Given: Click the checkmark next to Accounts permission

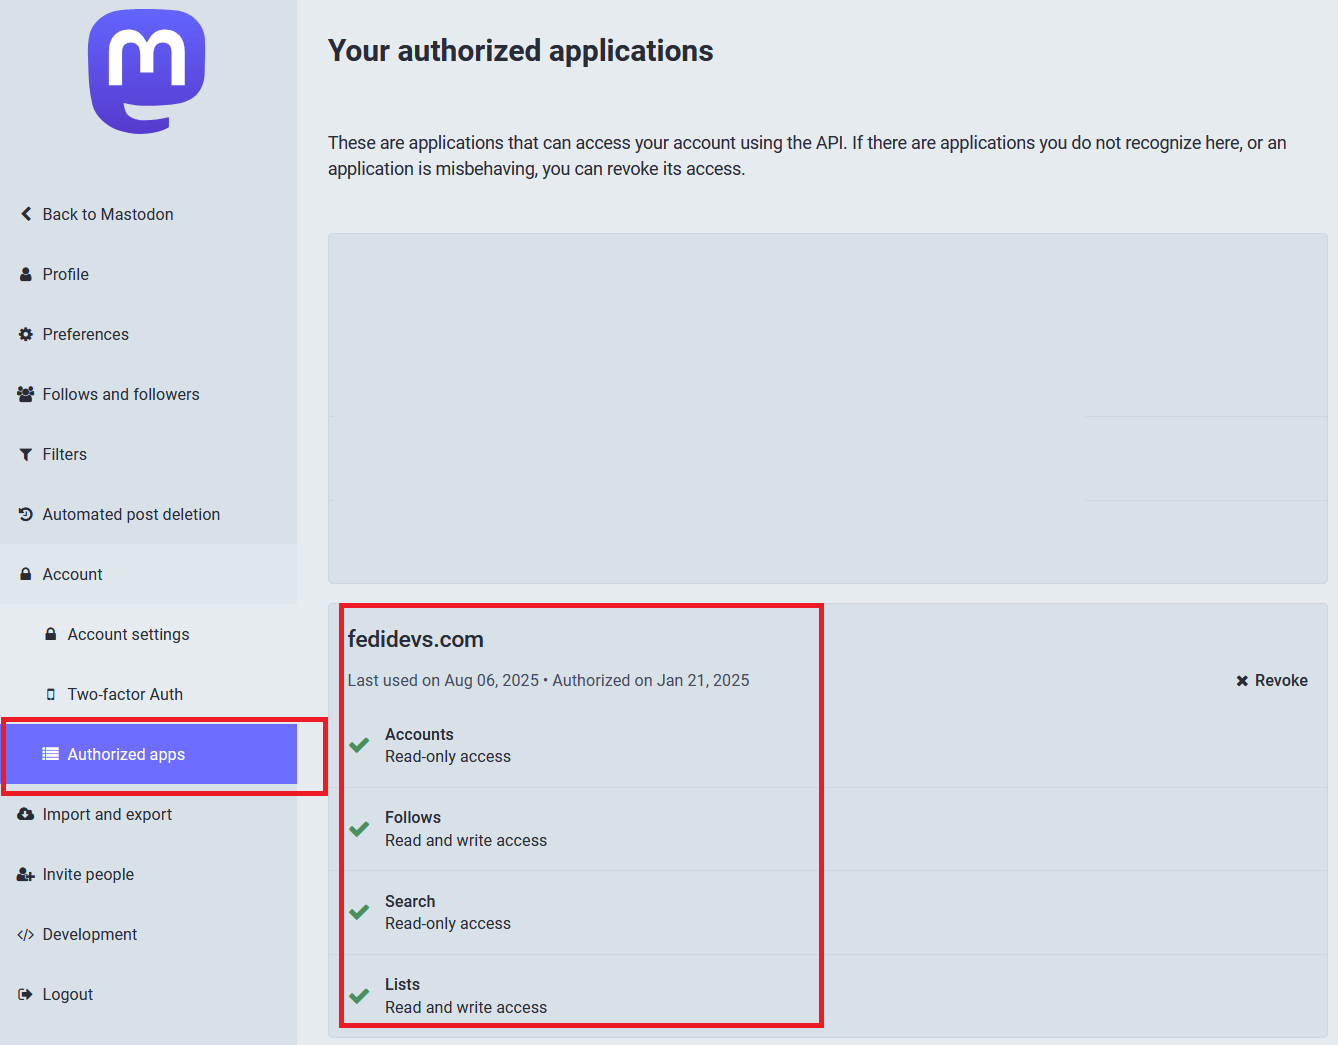Looking at the screenshot, I should point(360,745).
